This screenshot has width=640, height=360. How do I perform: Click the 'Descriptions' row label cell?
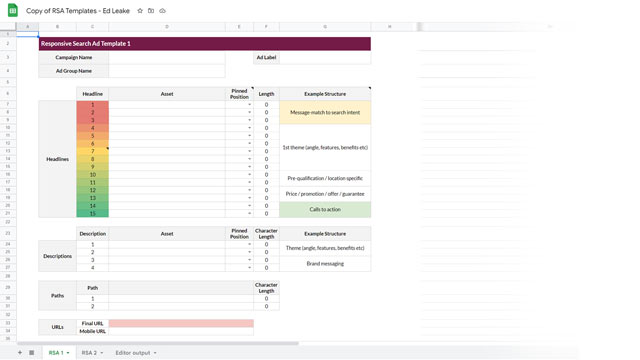(58, 256)
